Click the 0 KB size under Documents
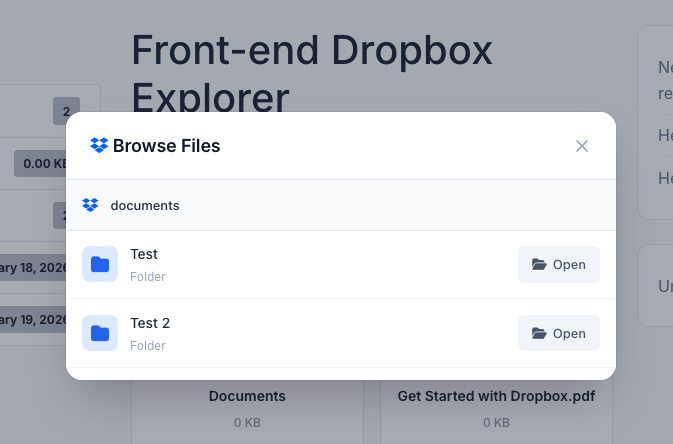The image size is (673, 444). 247,423
